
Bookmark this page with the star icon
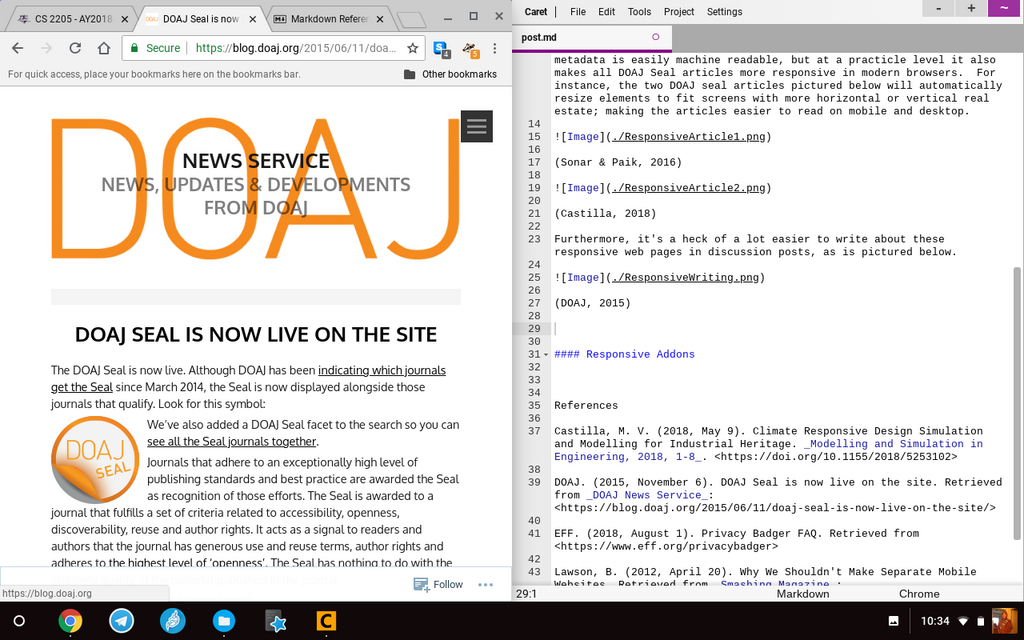coord(413,48)
